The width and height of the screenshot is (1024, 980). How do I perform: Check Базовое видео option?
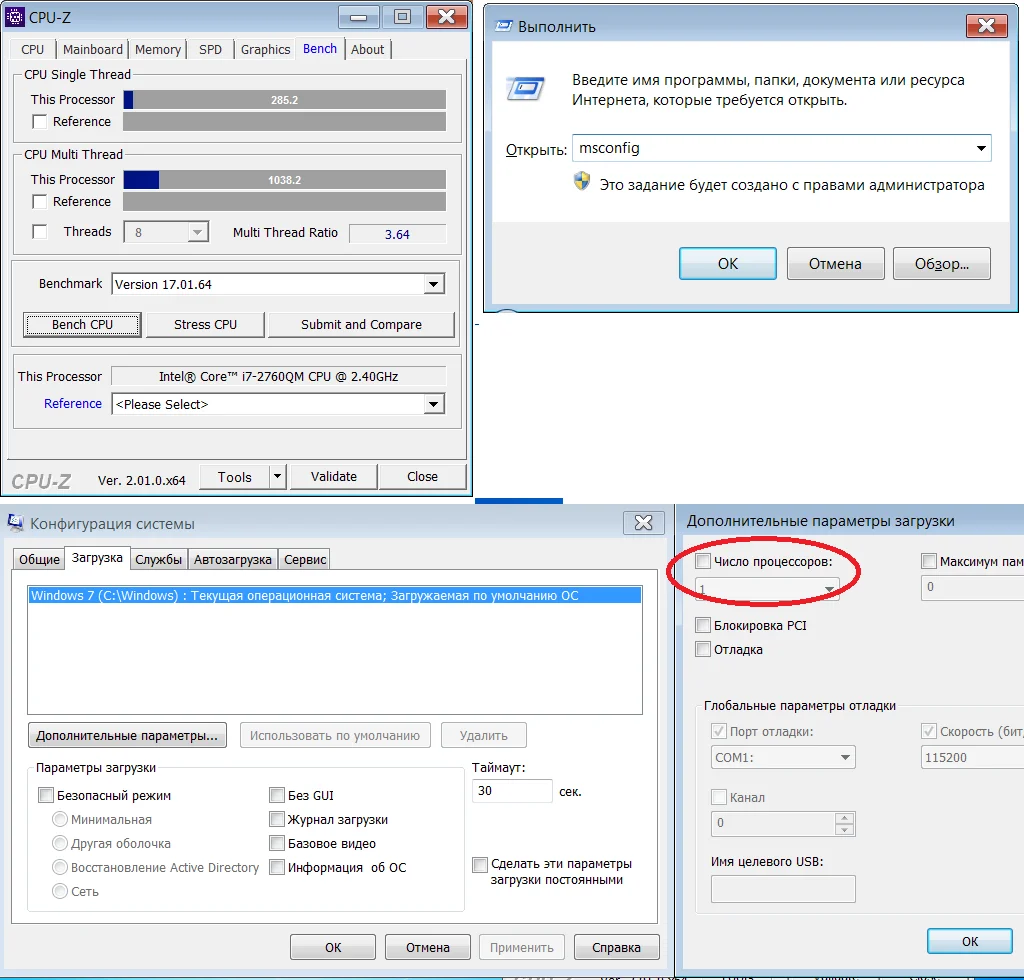(277, 843)
